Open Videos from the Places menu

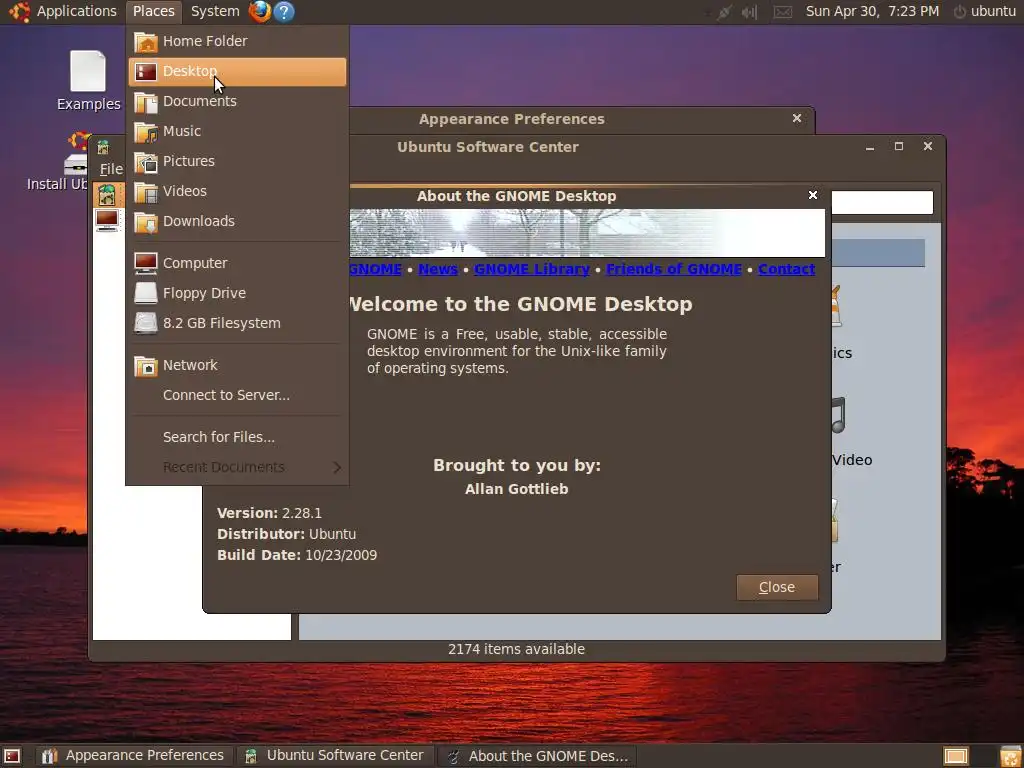(x=237, y=191)
